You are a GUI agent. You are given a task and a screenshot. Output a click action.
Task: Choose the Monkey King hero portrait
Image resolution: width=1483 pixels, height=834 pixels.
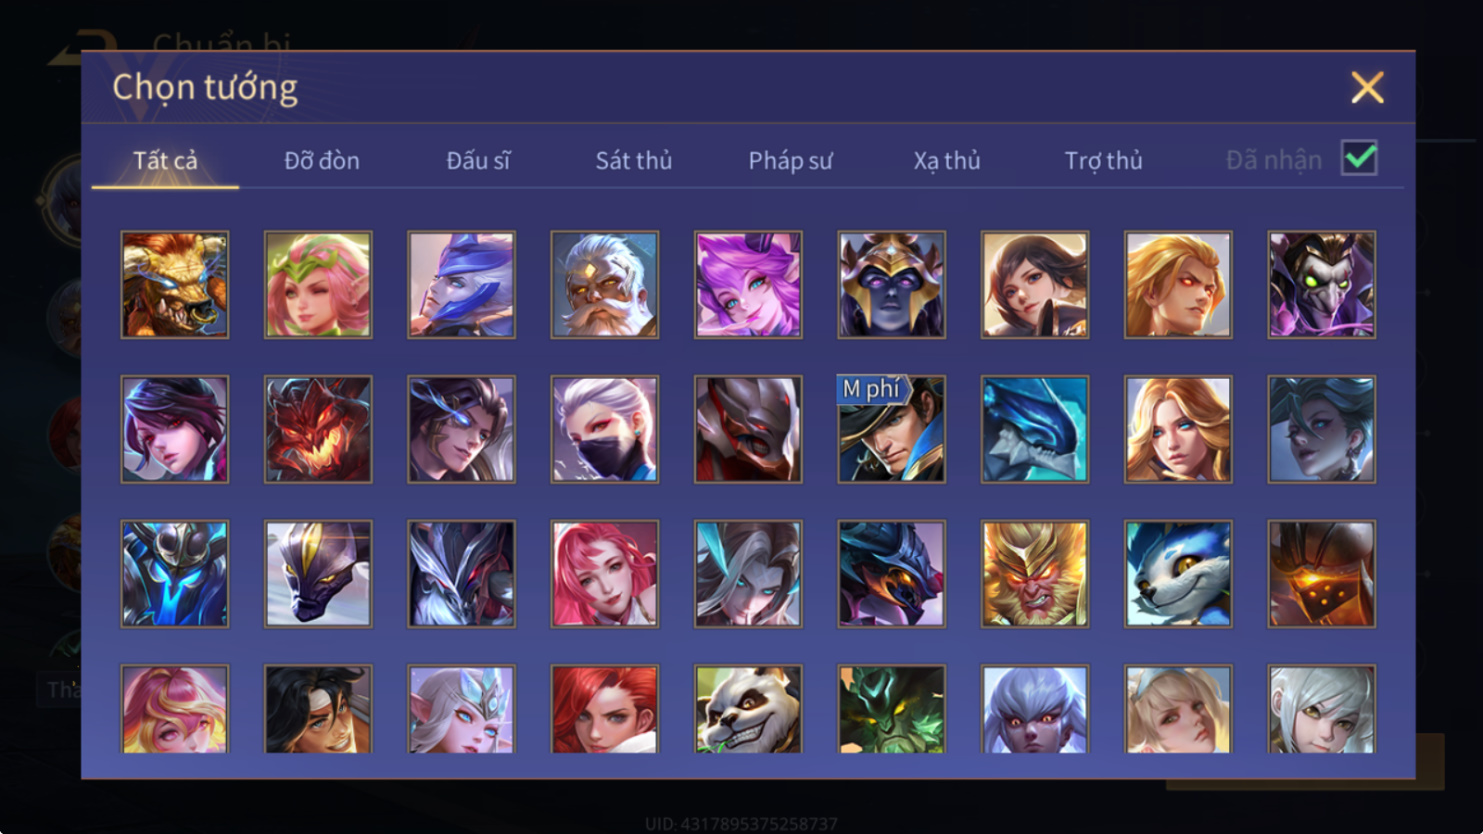[1035, 574]
